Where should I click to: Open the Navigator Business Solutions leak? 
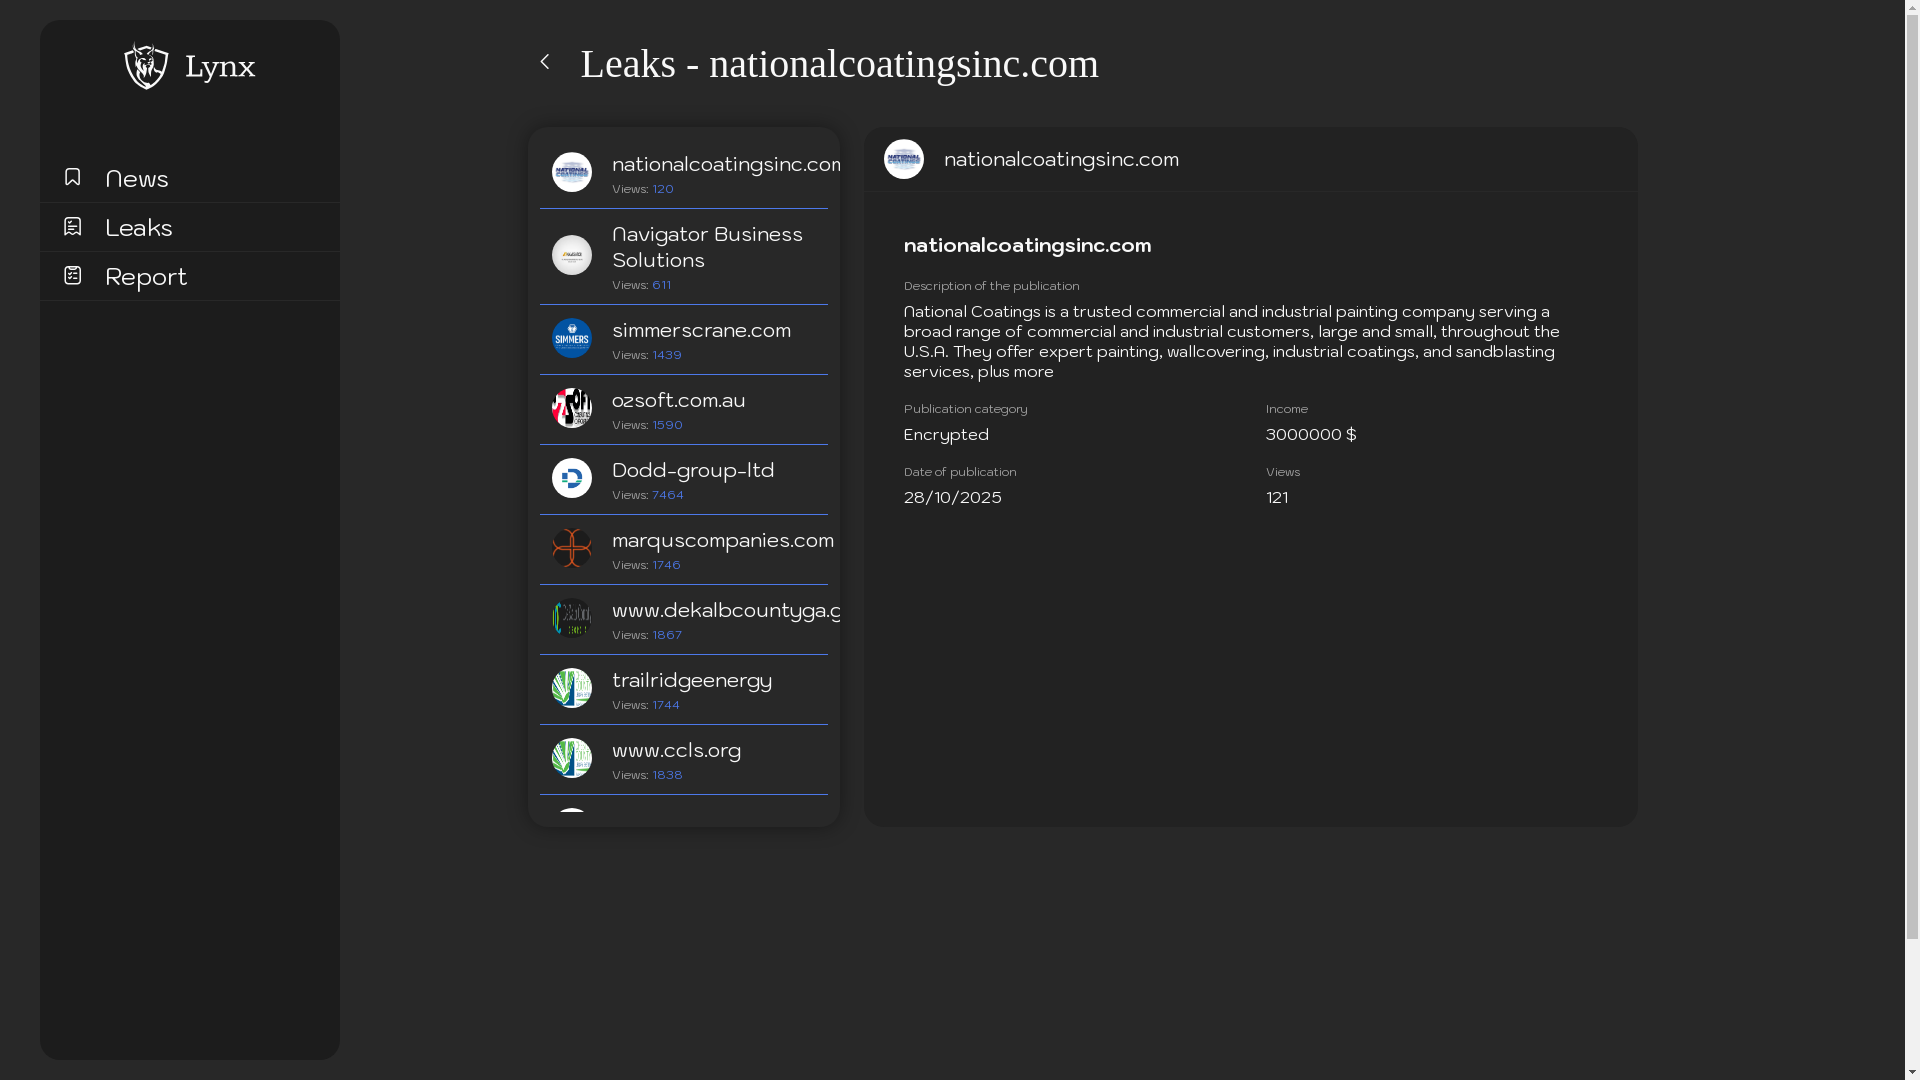(x=707, y=247)
